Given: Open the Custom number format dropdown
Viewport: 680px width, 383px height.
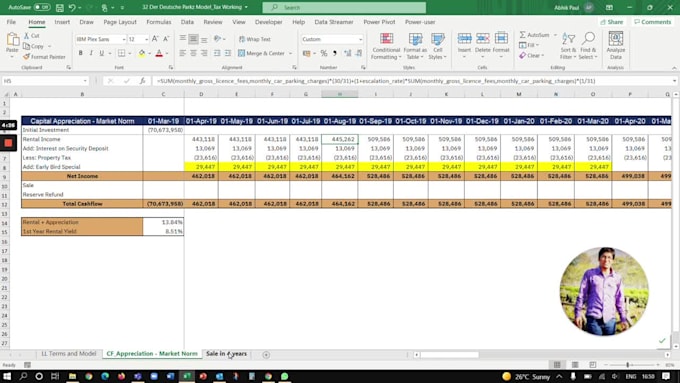Looking at the screenshot, I should (360, 39).
